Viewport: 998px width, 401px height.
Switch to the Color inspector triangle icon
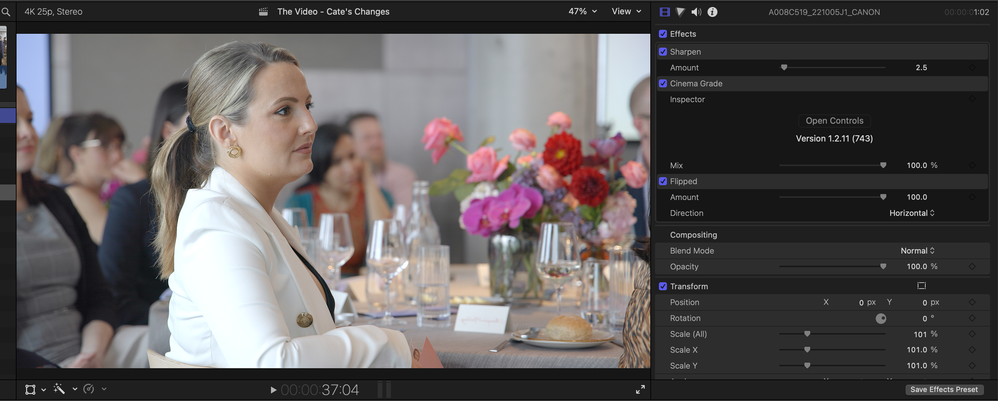(x=681, y=12)
